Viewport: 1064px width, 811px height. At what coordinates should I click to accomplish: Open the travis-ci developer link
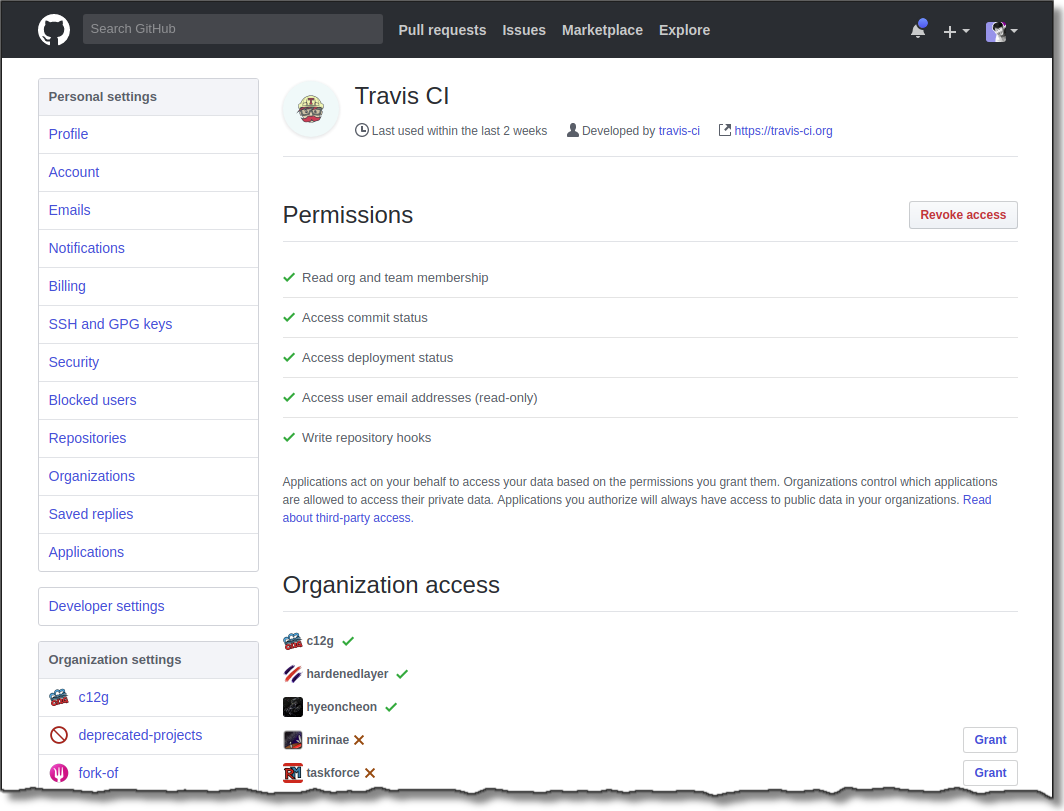coord(679,131)
